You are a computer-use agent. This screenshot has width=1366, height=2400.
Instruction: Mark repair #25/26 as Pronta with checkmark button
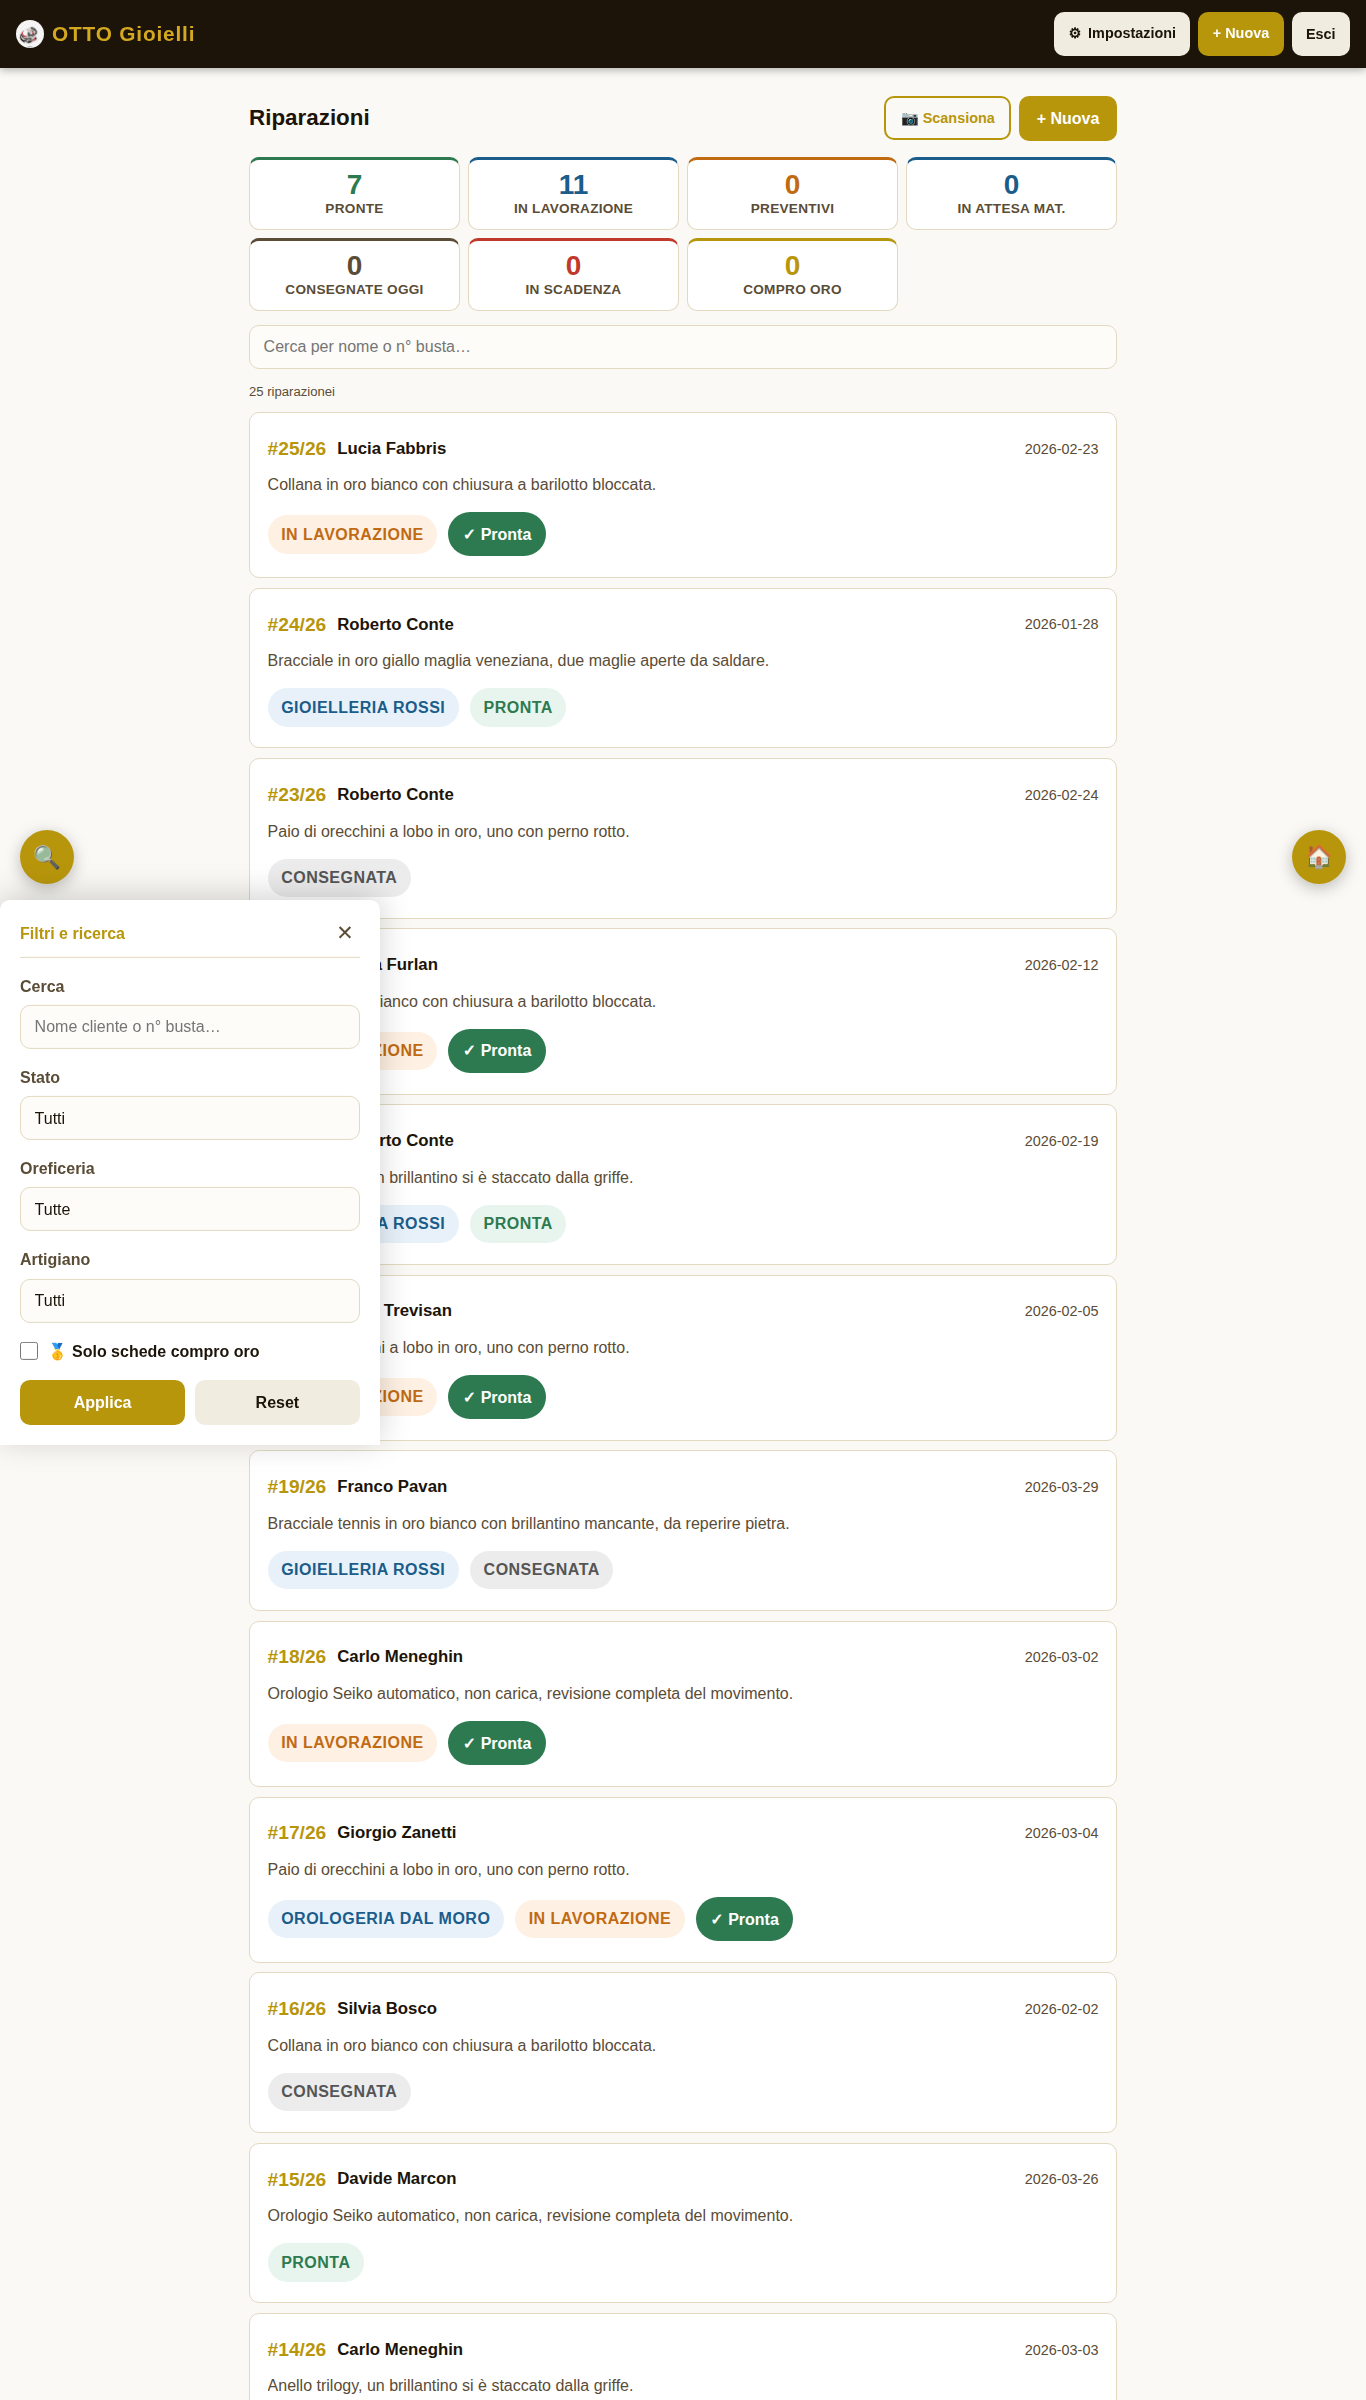point(496,534)
